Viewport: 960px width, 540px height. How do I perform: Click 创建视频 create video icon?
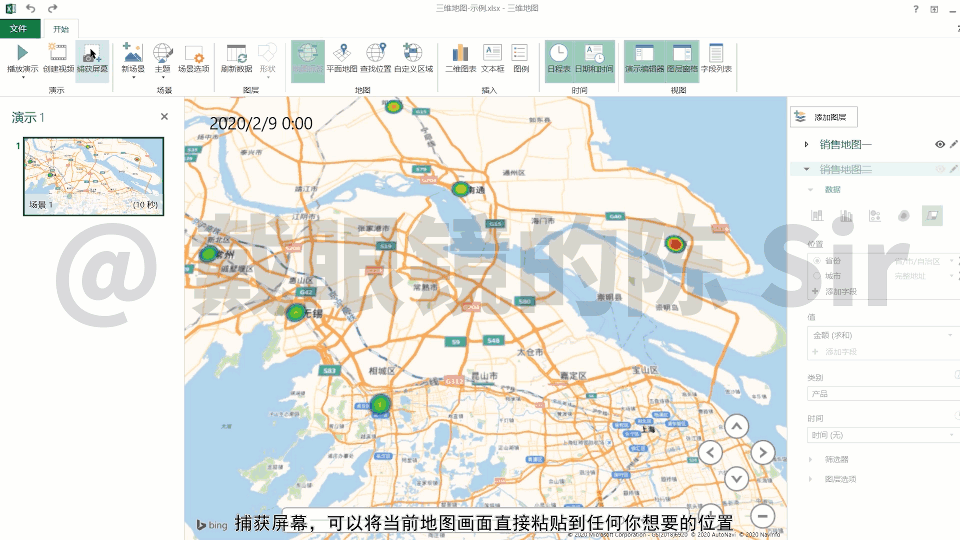coord(58,53)
